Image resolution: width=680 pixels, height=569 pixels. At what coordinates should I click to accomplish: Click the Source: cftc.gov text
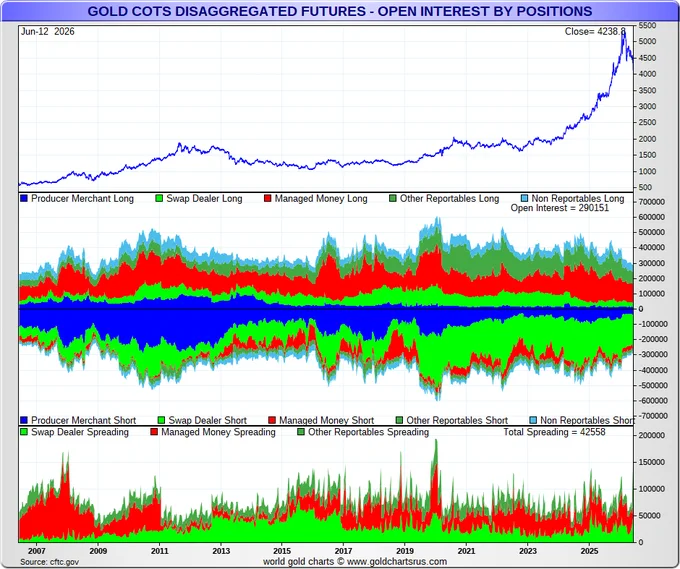49,562
